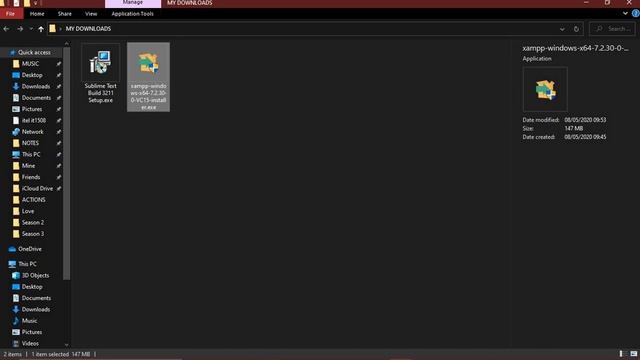Click the '1 item selected 147 MB' status text
The height and width of the screenshot is (360, 640).
tap(60, 354)
